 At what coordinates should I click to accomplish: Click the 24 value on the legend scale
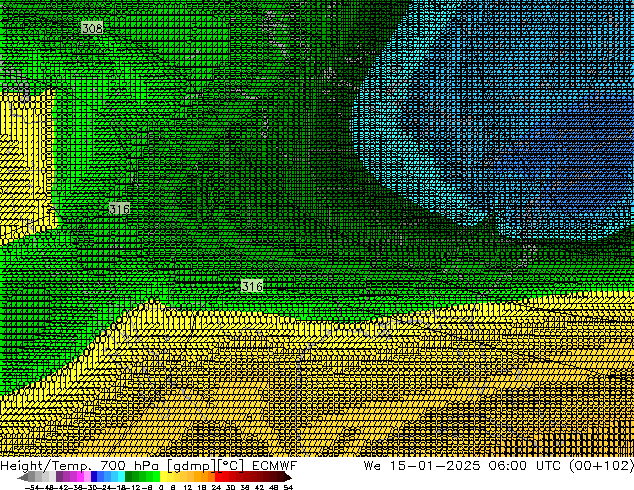tap(216, 487)
